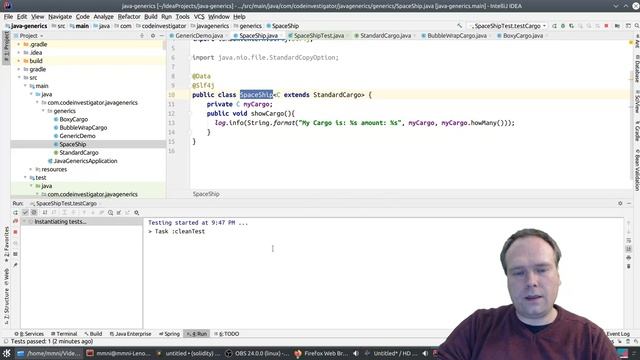Click the hammer Build Project icon
The image size is (640, 360).
(x=460, y=26)
